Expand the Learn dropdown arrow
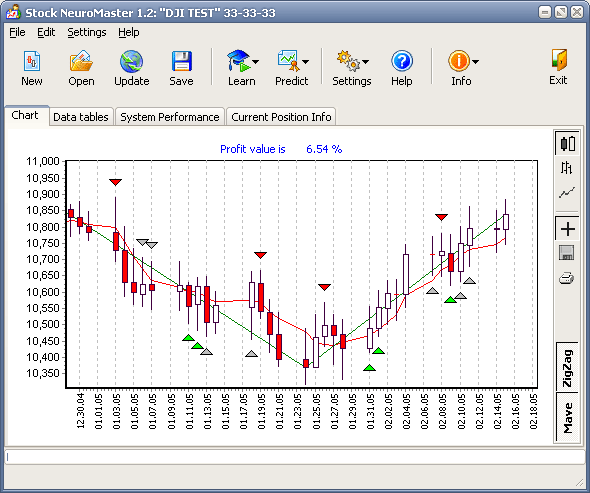 point(255,62)
